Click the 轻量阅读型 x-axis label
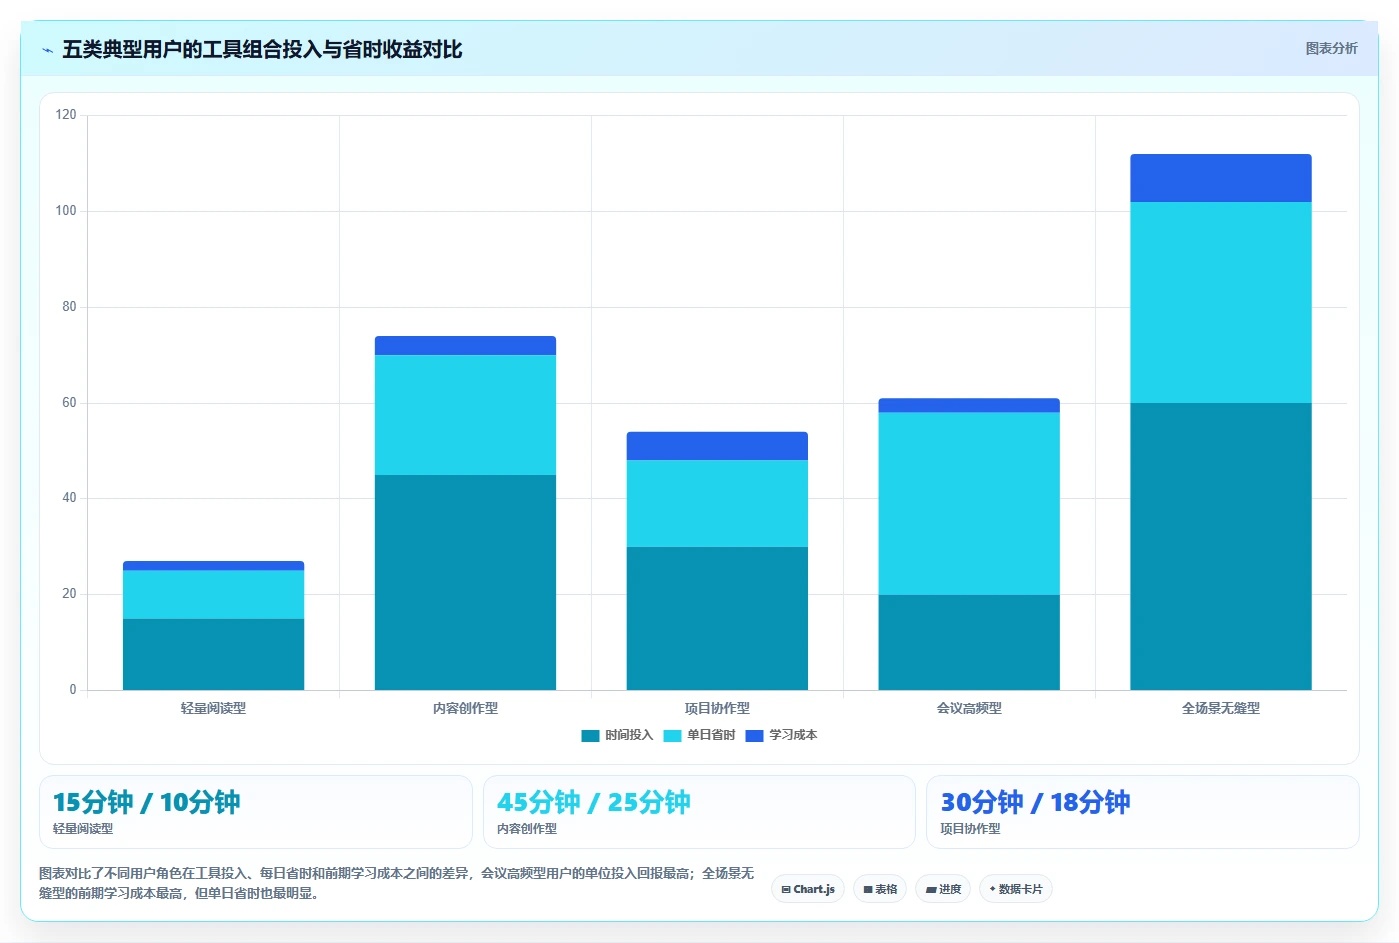The image size is (1399, 943). tap(213, 708)
